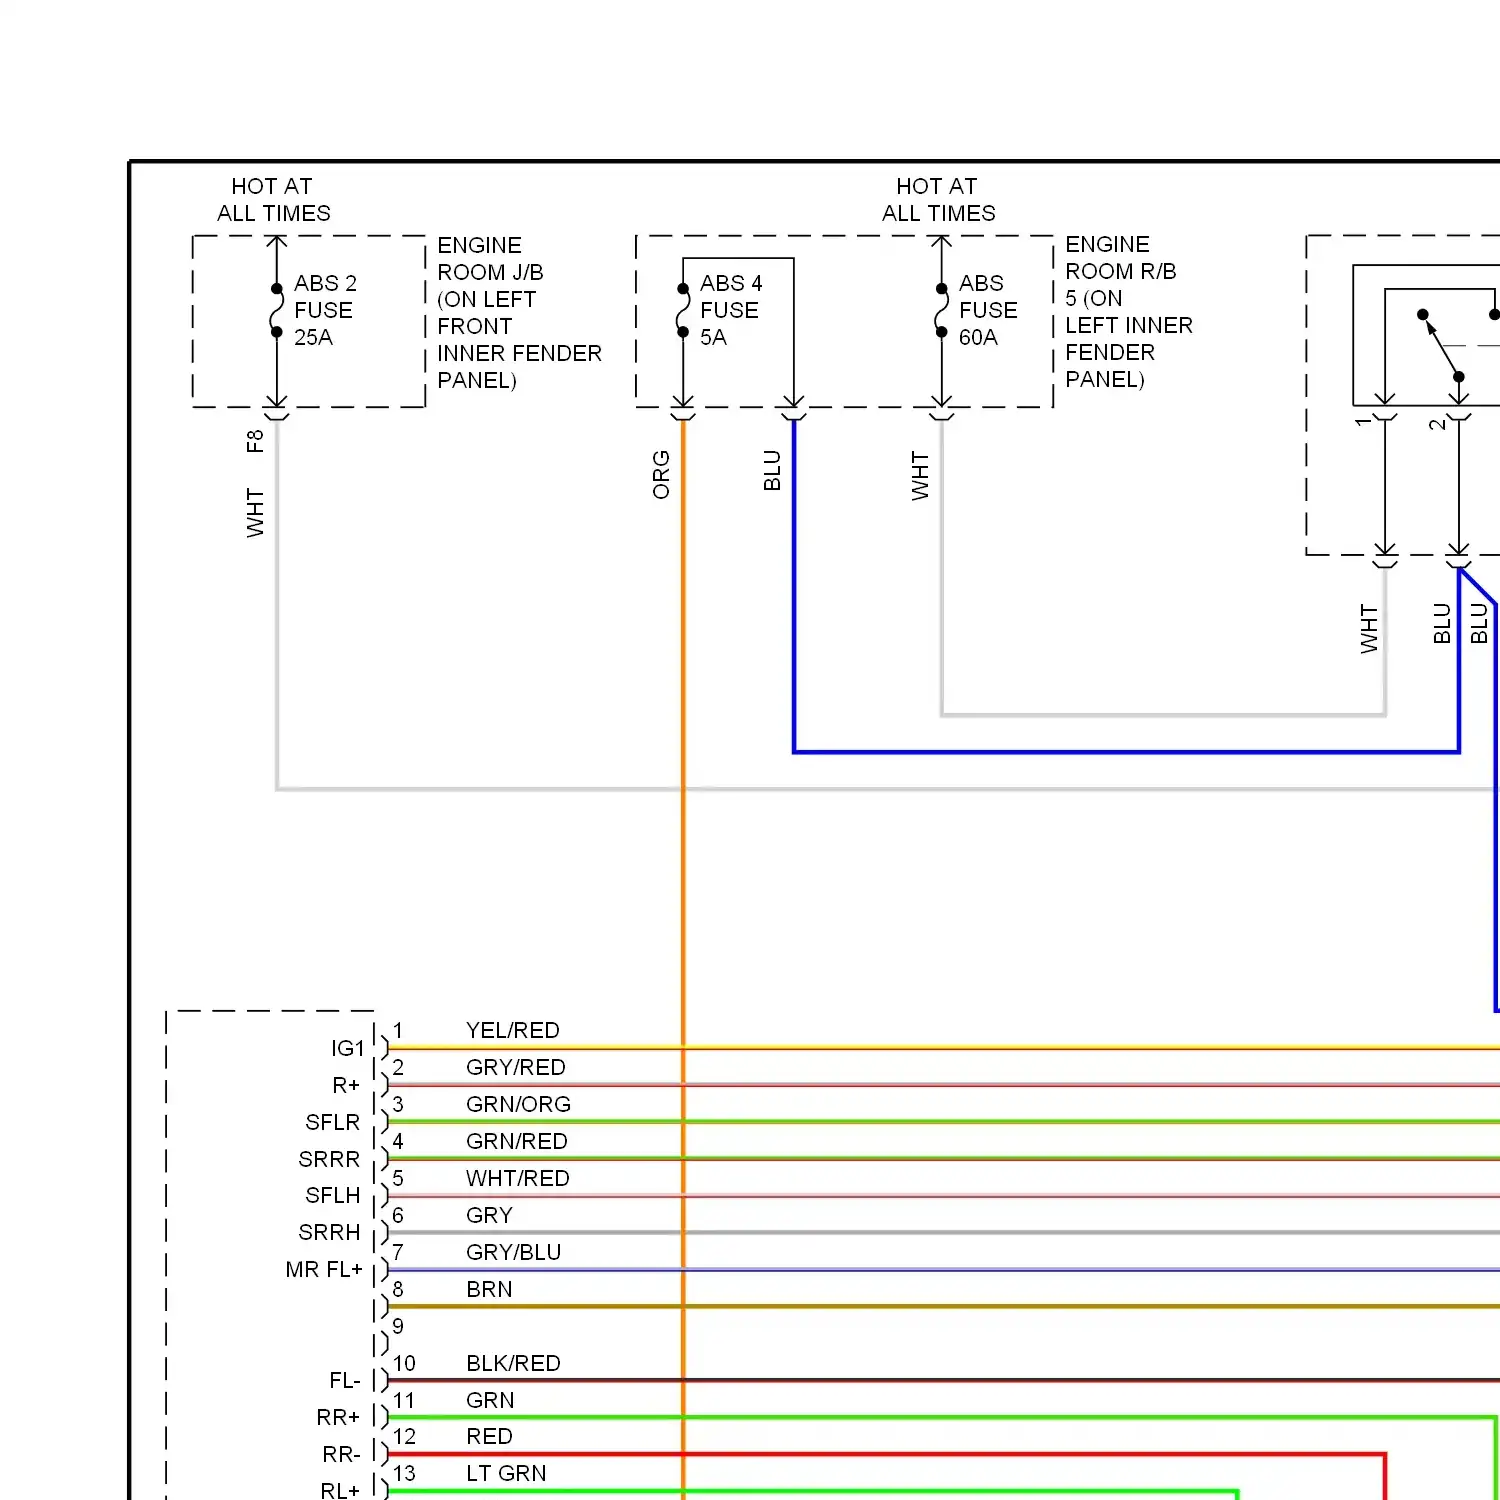Click the ABS FUSE 60A label
Viewport: 1500px width, 1500px height.
[x=988, y=310]
